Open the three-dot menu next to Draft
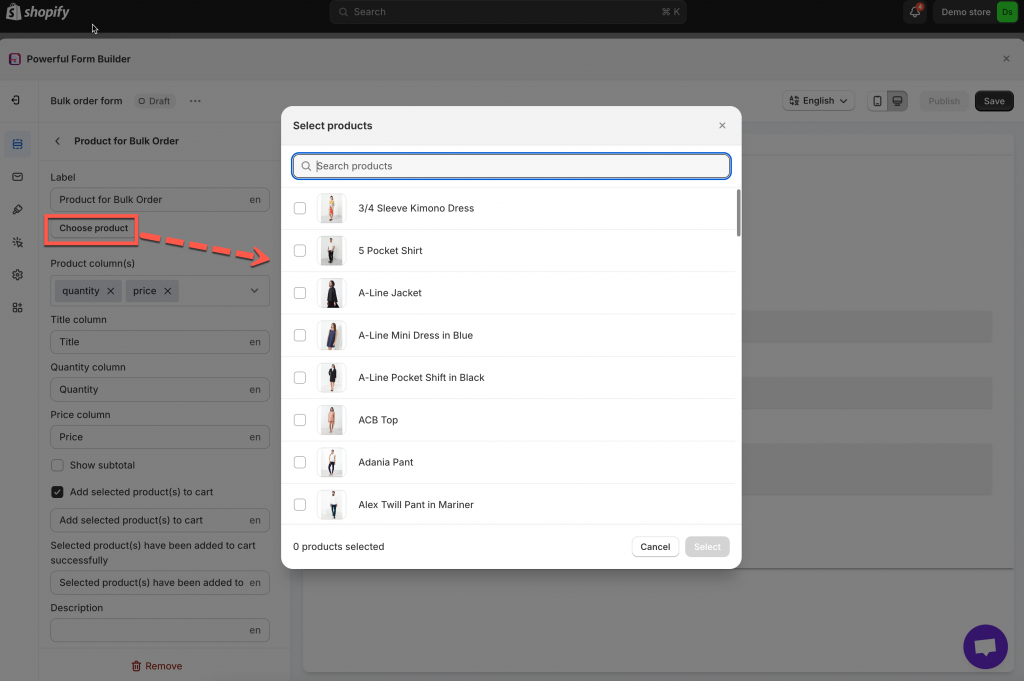The height and width of the screenshot is (681, 1024). coord(195,101)
